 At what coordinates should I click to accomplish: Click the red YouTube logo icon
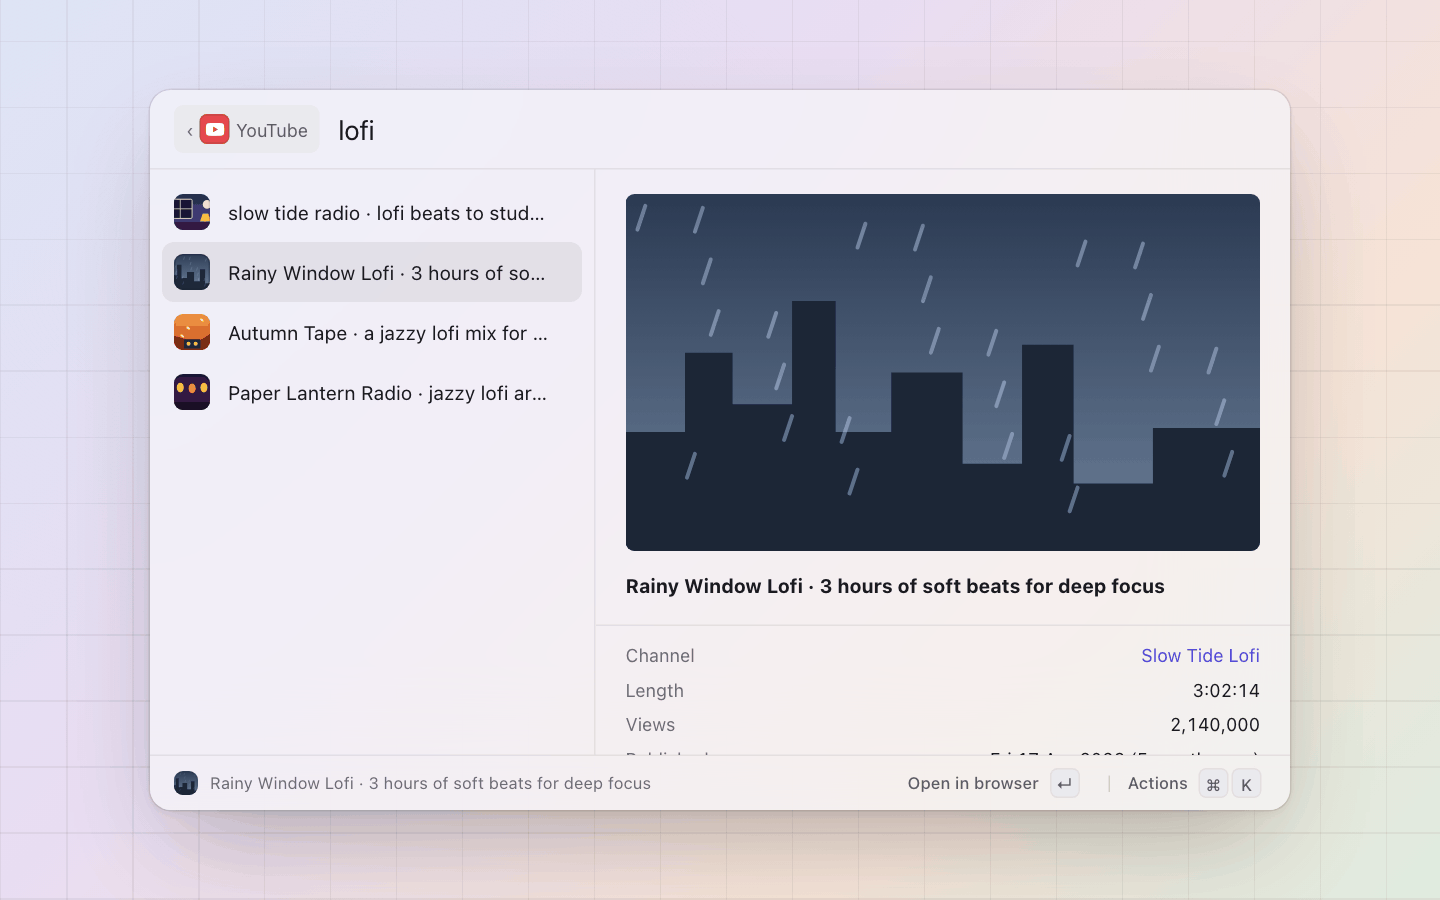click(x=214, y=129)
